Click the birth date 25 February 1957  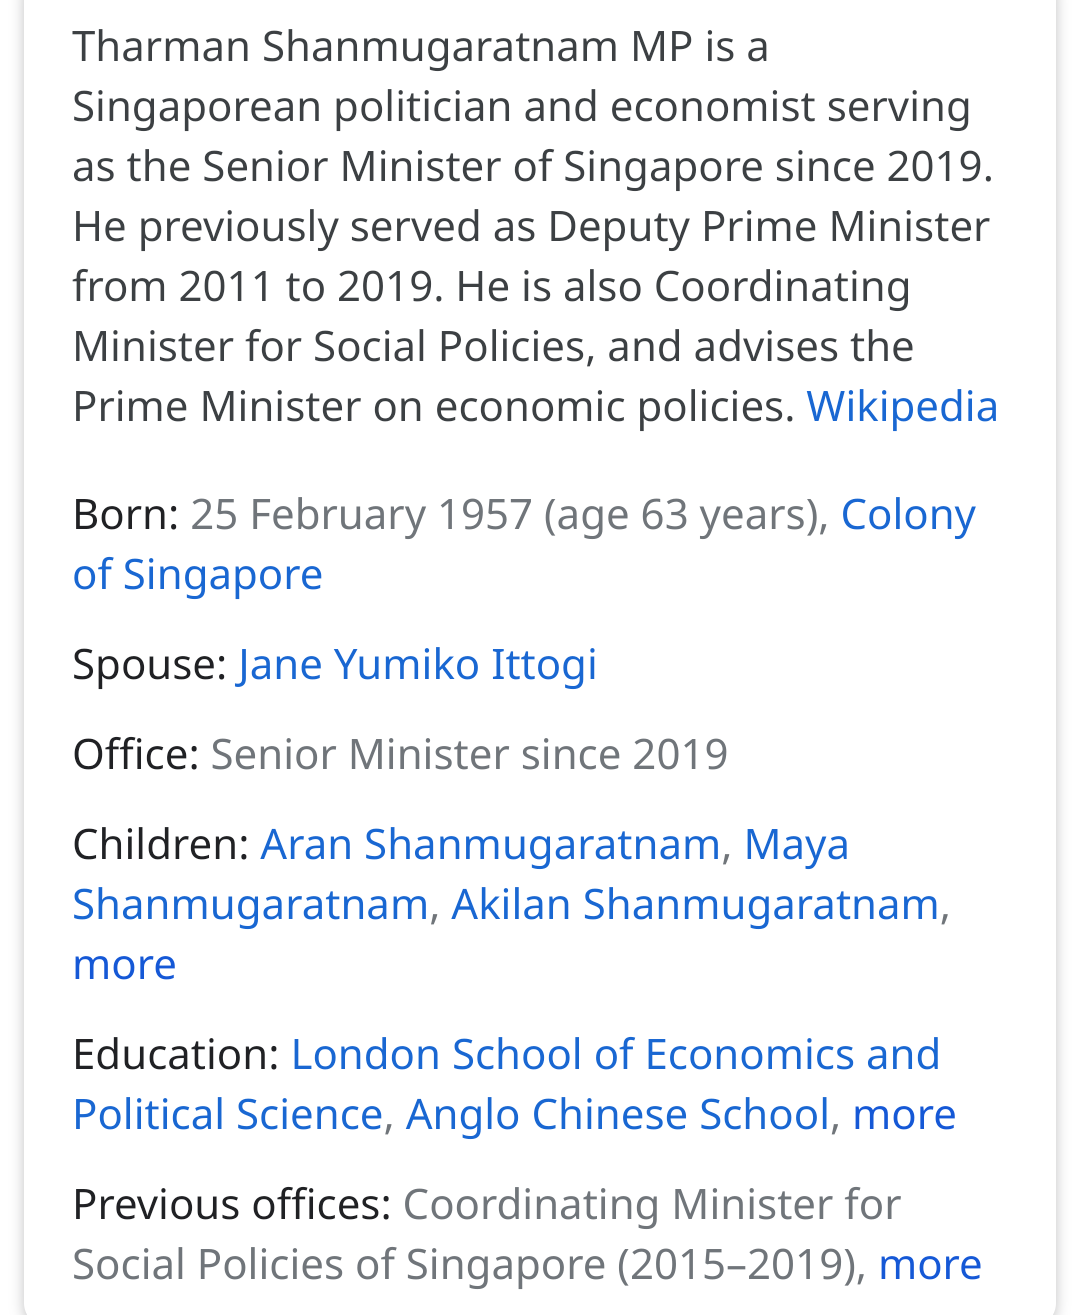point(361,515)
